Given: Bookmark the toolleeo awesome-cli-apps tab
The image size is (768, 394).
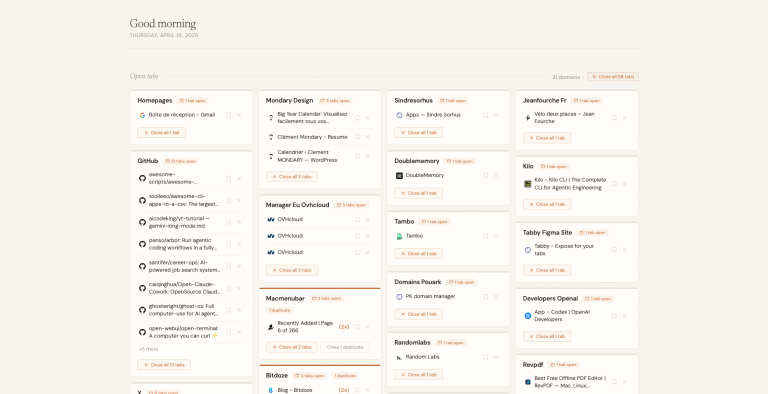Looking at the screenshot, I should click(x=228, y=200).
